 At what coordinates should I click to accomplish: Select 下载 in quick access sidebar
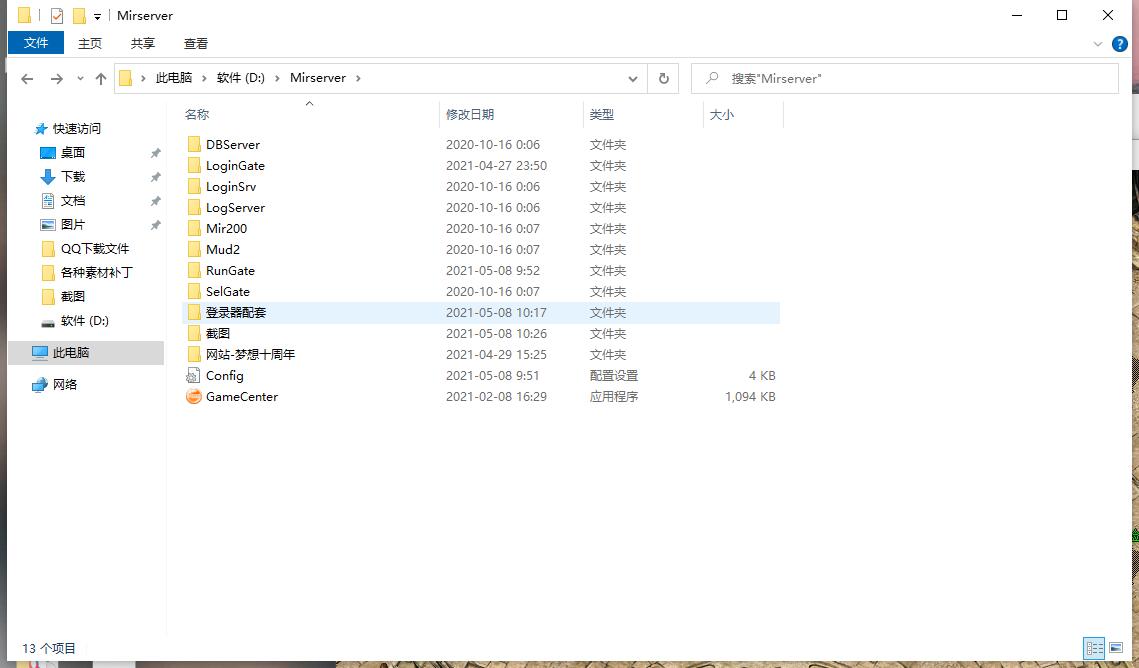click(x=73, y=177)
